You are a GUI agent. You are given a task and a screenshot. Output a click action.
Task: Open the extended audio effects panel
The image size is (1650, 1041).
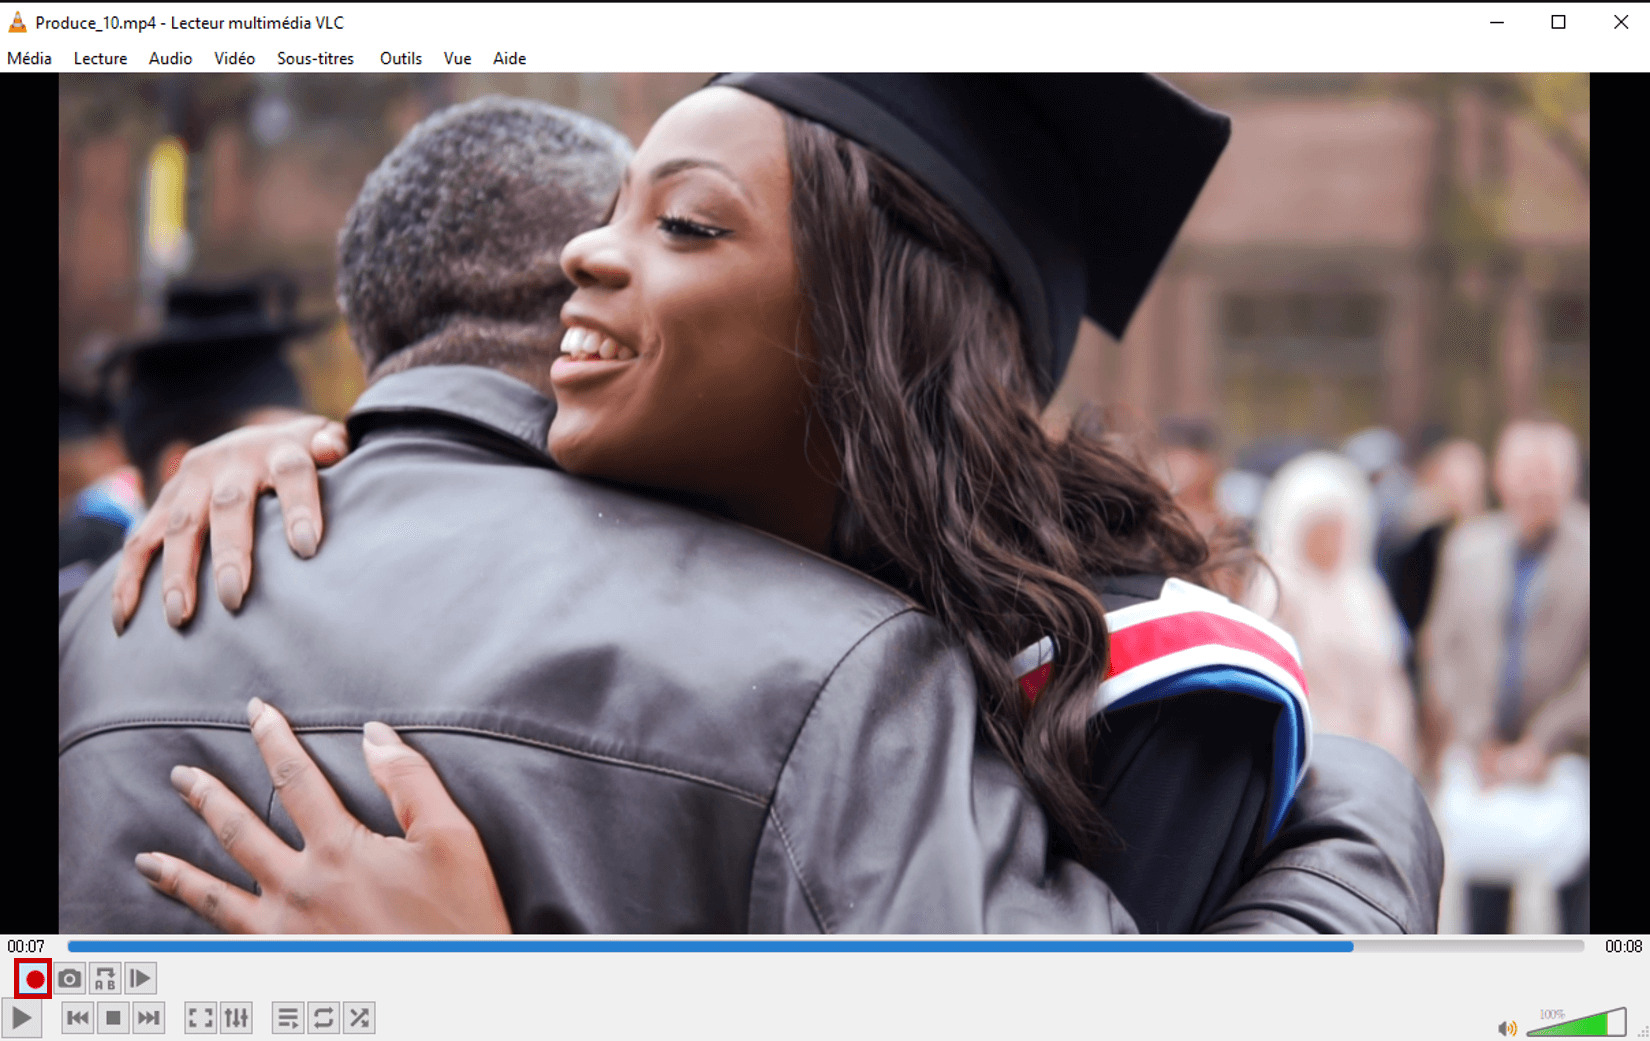pyautogui.click(x=236, y=1017)
